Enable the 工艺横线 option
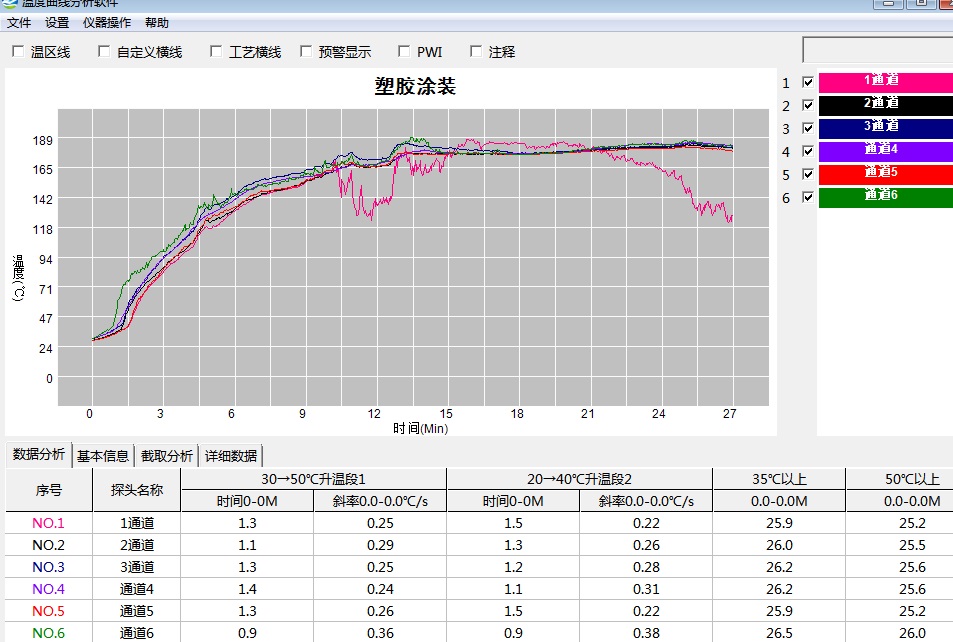The height and width of the screenshot is (642, 953). 216,52
